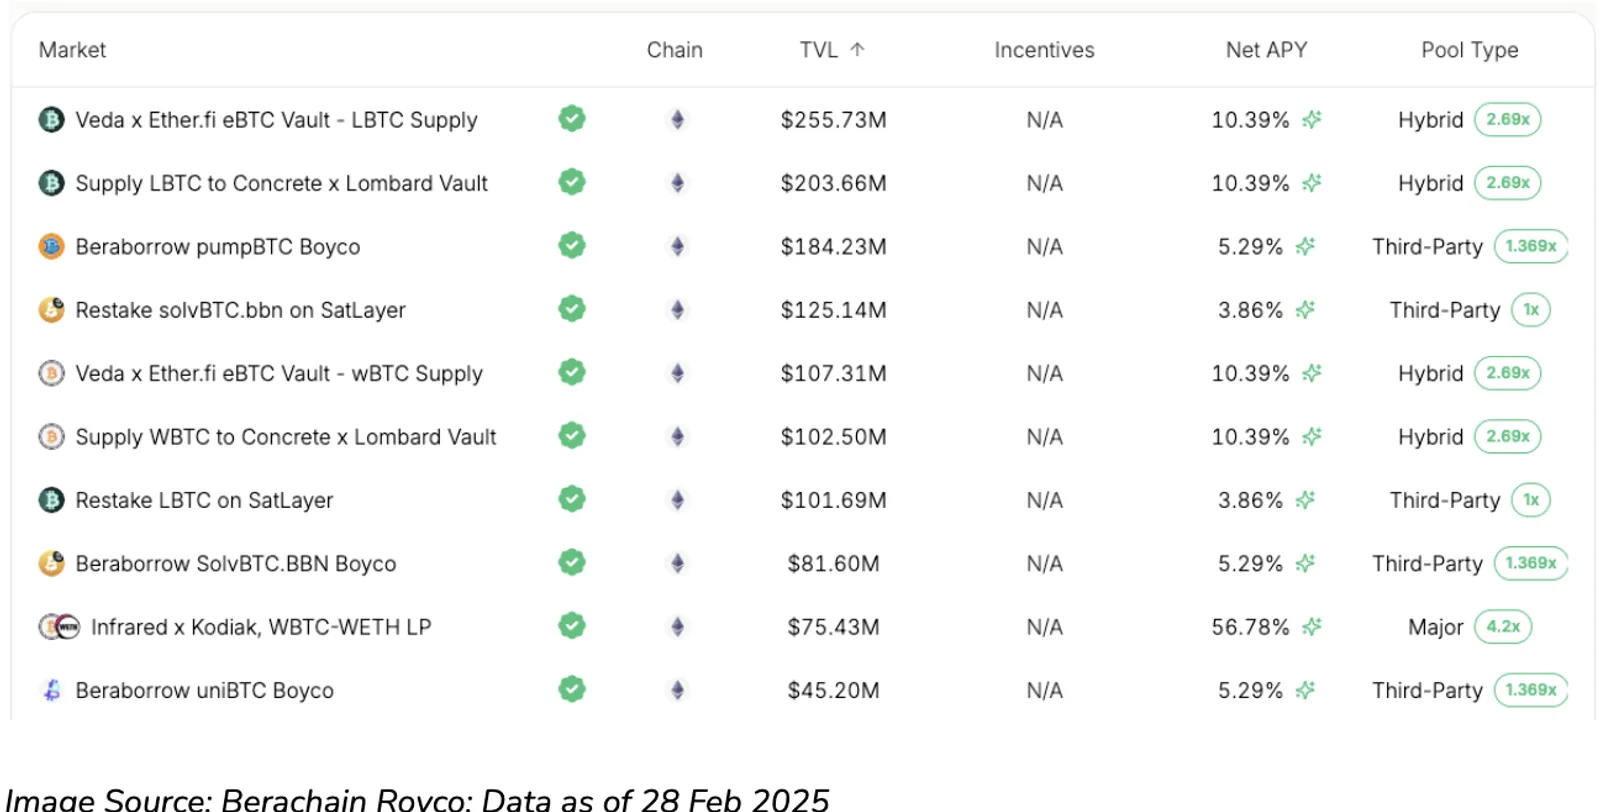Open the Beraborrow pumpBTC Boyco market
This screenshot has height=812, width=1600.
click(x=218, y=247)
